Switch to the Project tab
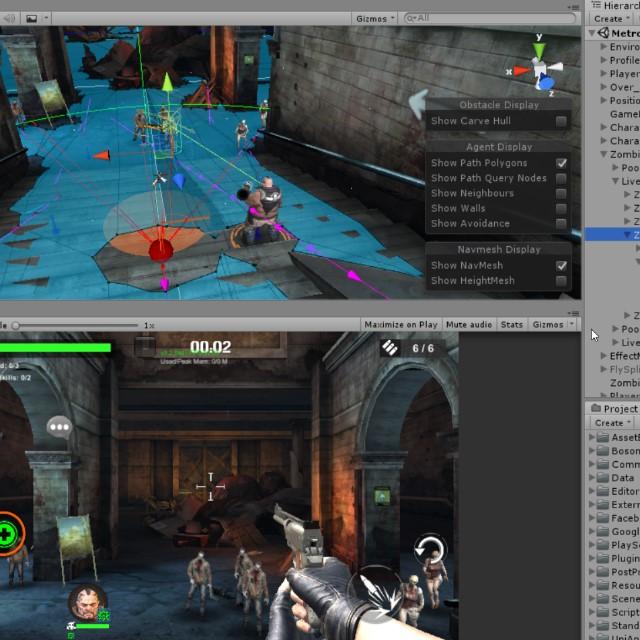The width and height of the screenshot is (640, 640). (x=614, y=409)
